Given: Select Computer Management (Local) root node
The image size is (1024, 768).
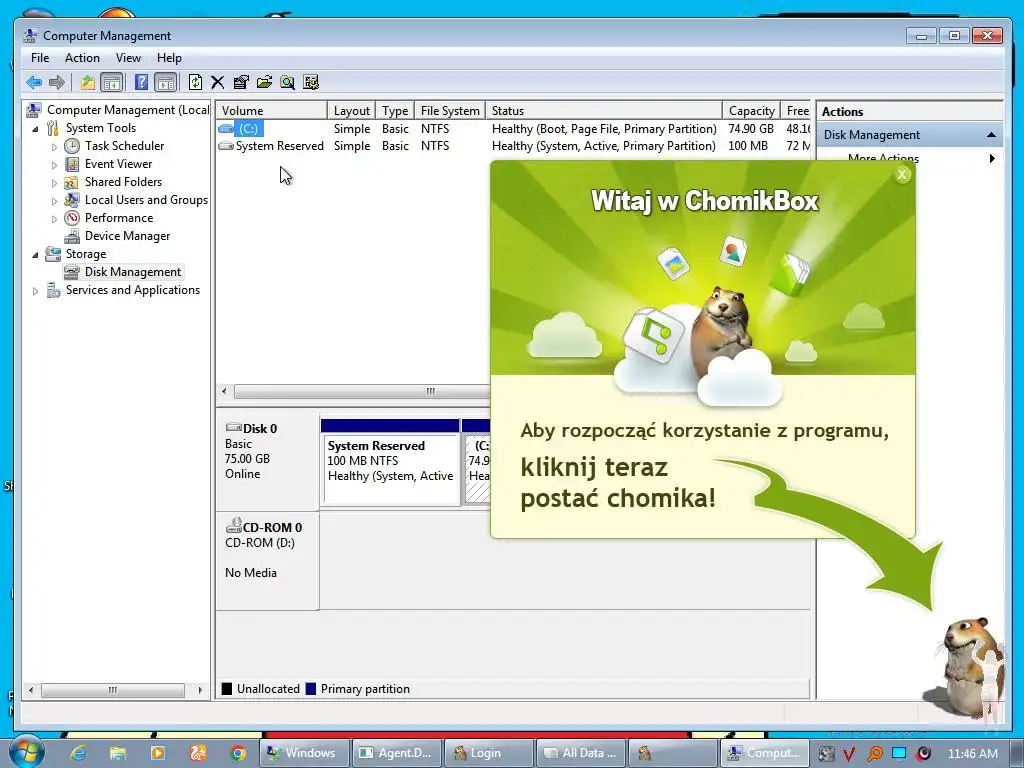Looking at the screenshot, I should pos(127,110).
